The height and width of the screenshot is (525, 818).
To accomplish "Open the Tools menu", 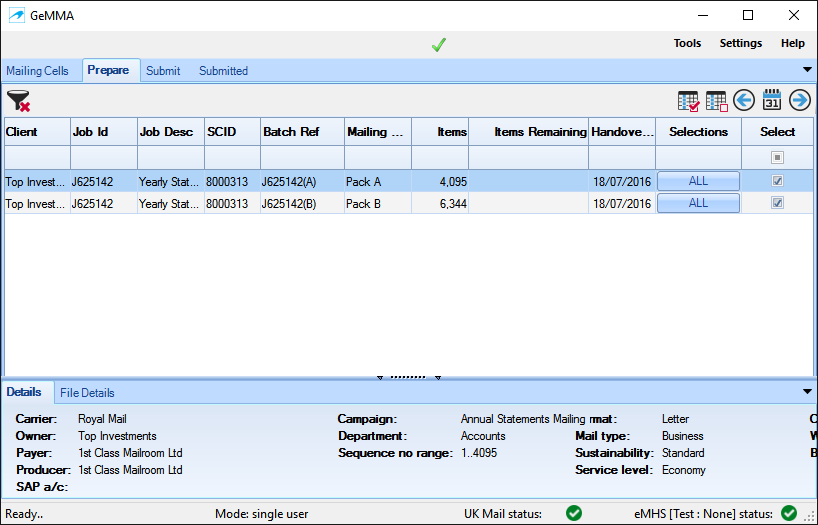I will pos(687,43).
